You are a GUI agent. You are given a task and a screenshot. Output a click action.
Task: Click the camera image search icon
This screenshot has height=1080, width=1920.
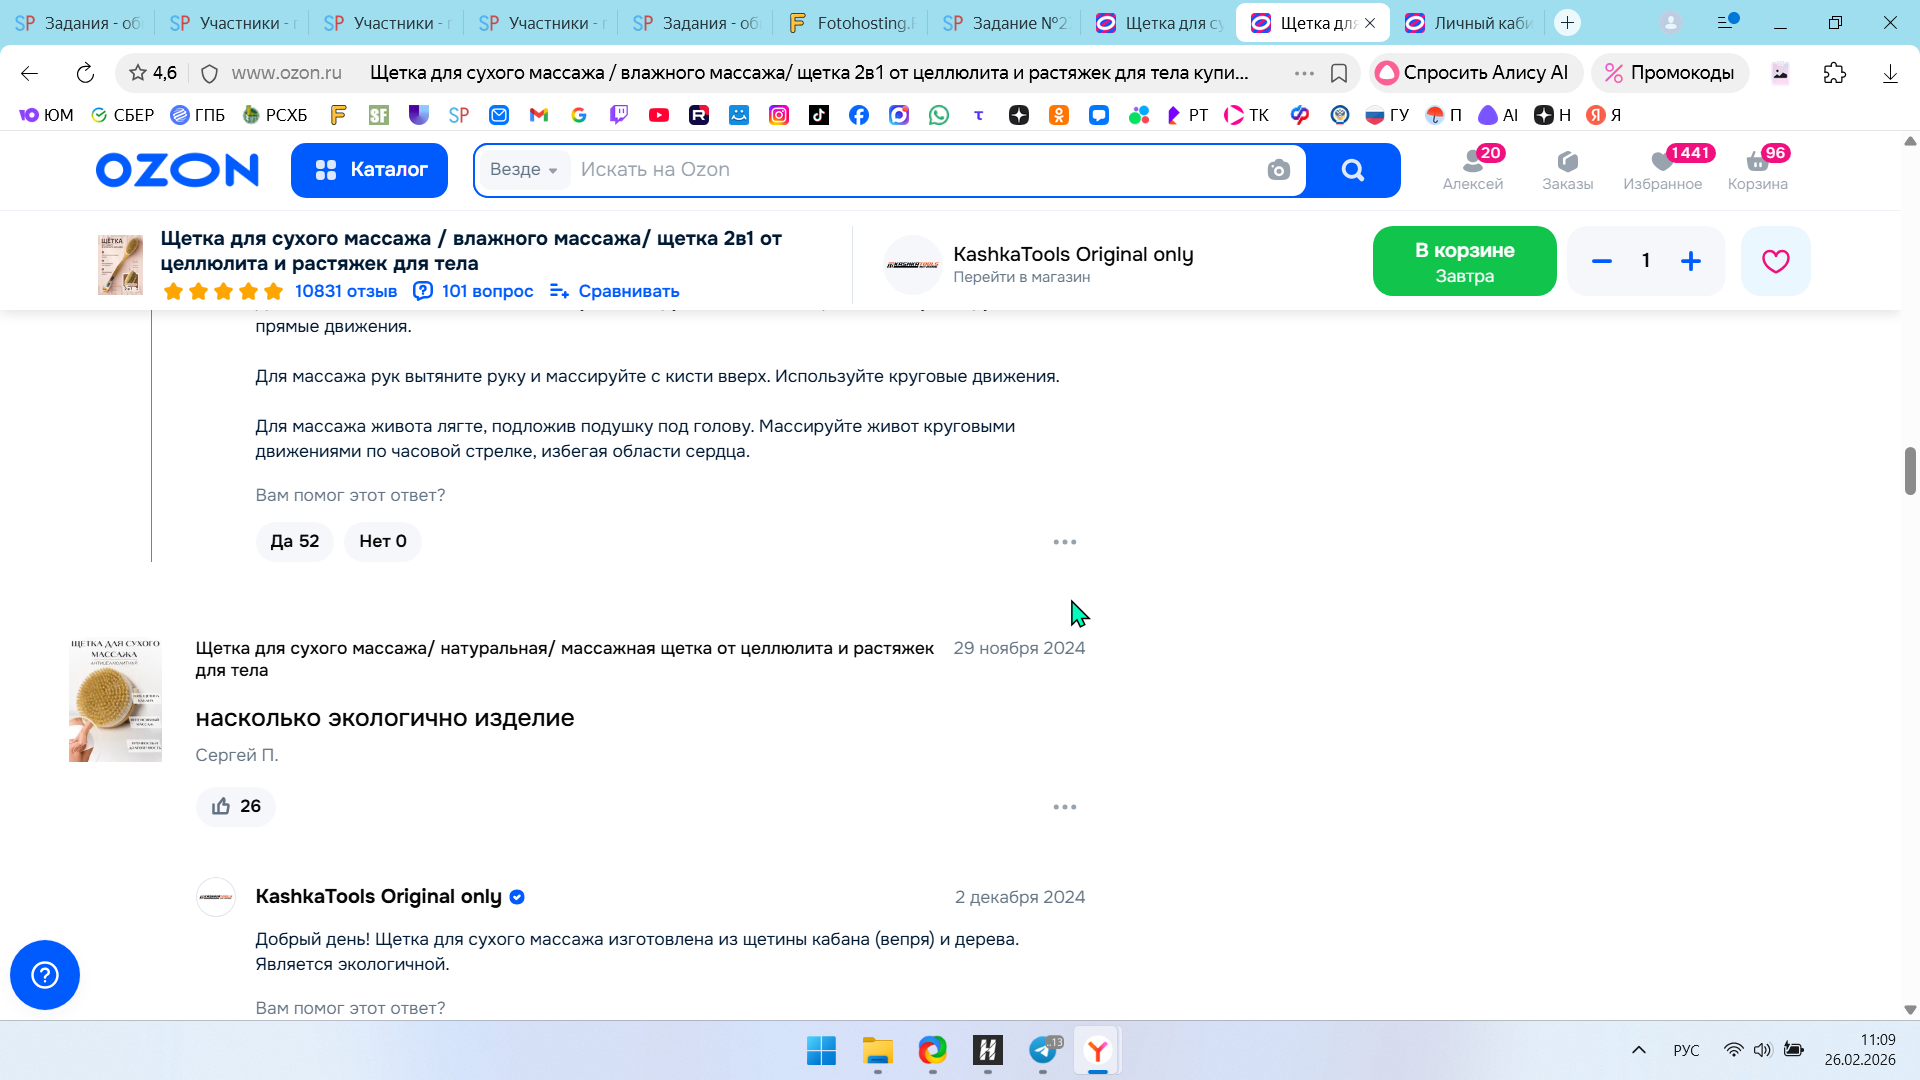click(x=1278, y=170)
